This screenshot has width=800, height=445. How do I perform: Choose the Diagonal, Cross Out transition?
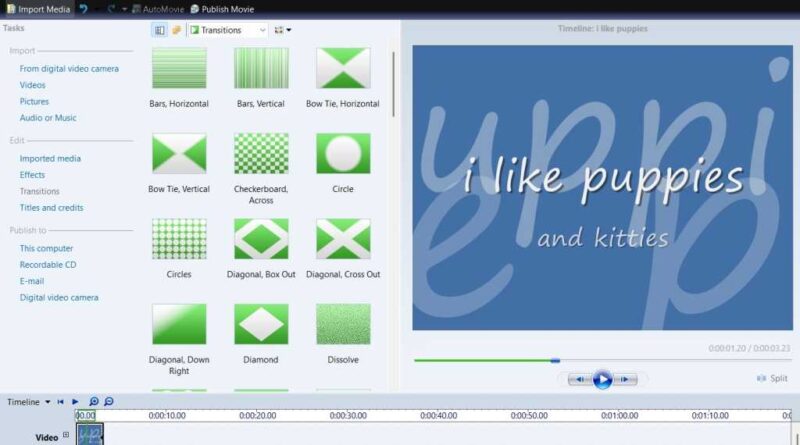click(x=343, y=239)
